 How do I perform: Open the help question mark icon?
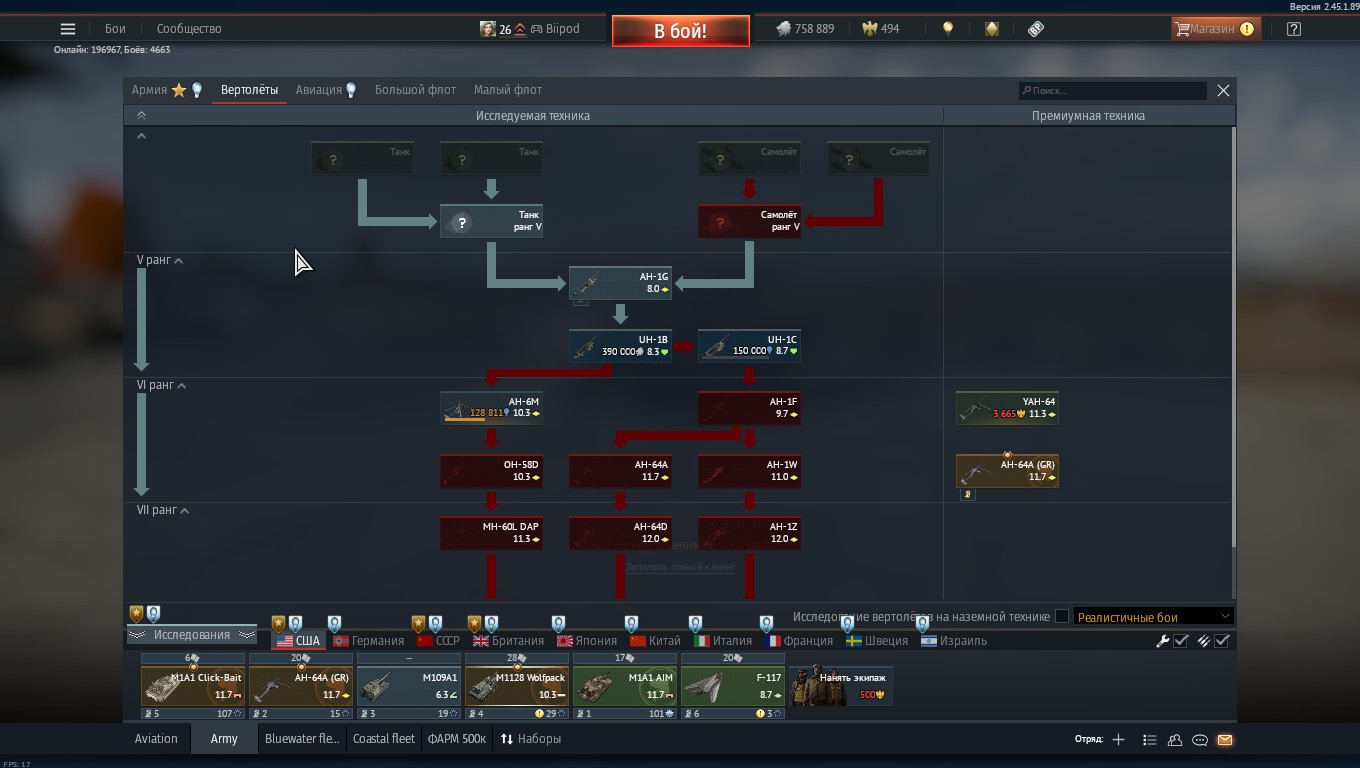tap(1294, 29)
